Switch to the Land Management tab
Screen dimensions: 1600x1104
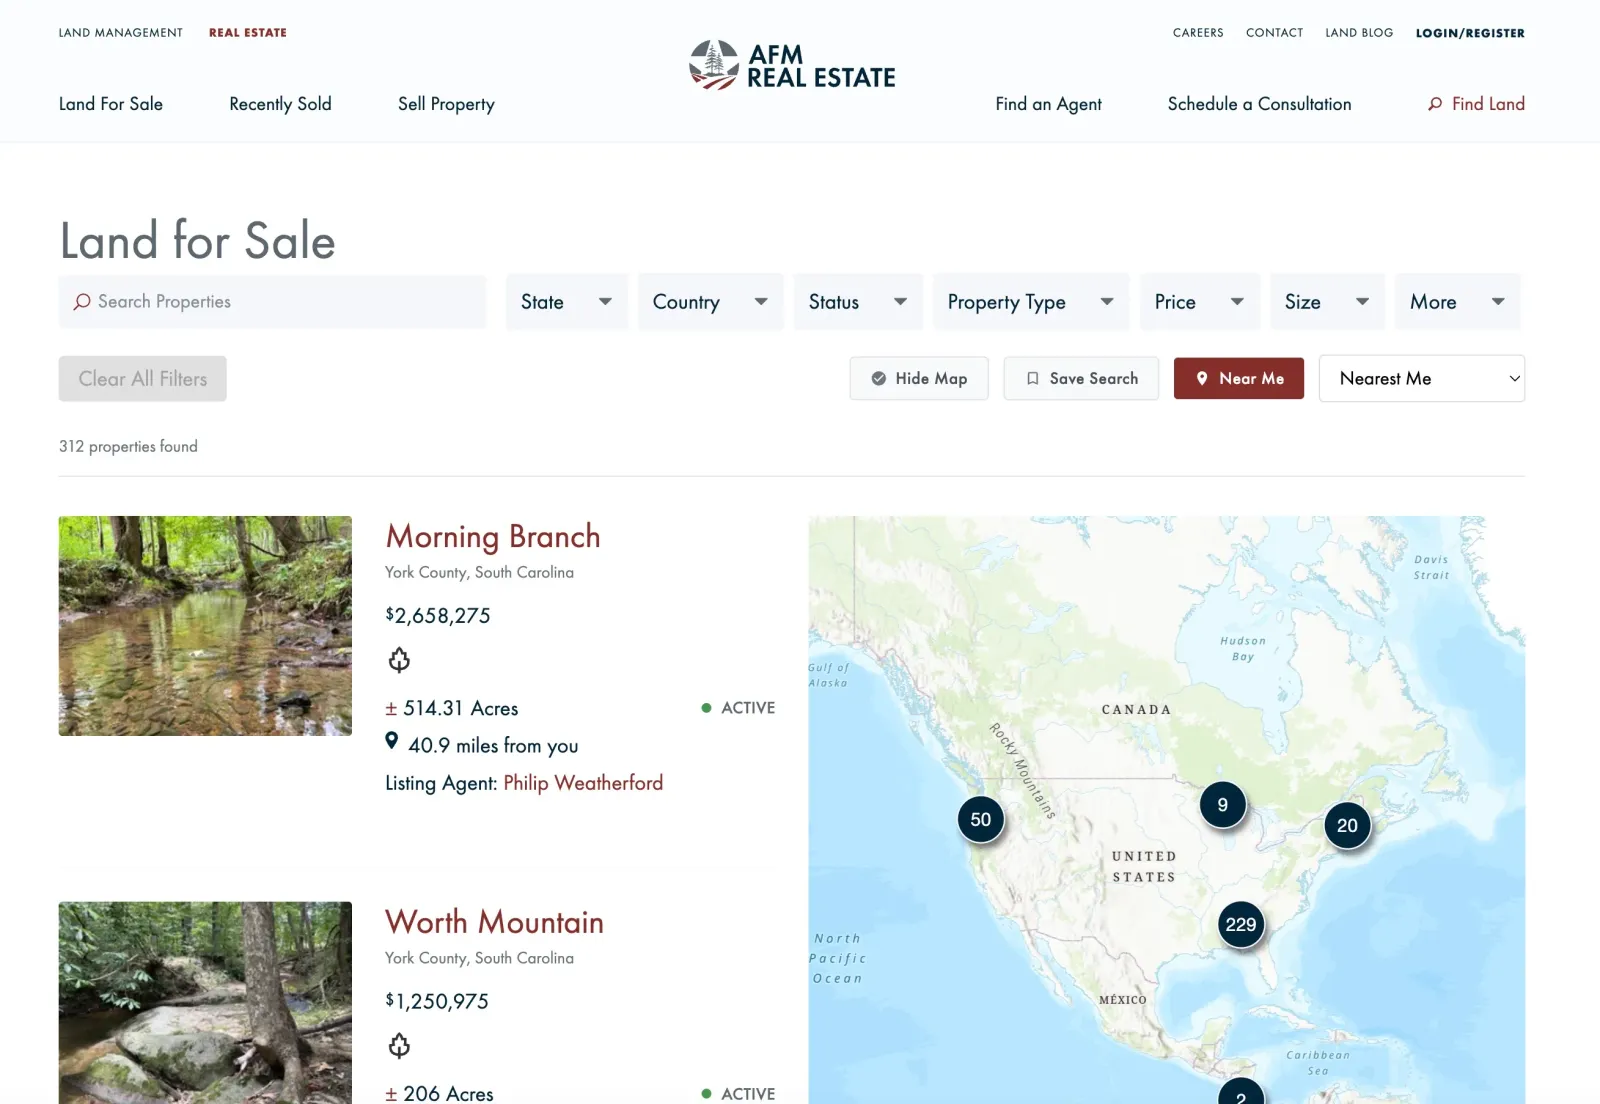pos(121,32)
